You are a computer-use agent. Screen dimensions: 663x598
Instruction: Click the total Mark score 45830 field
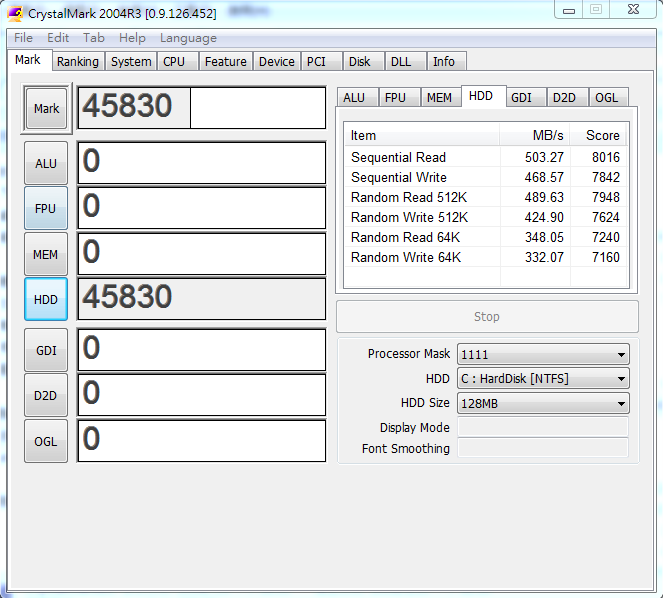(202, 108)
